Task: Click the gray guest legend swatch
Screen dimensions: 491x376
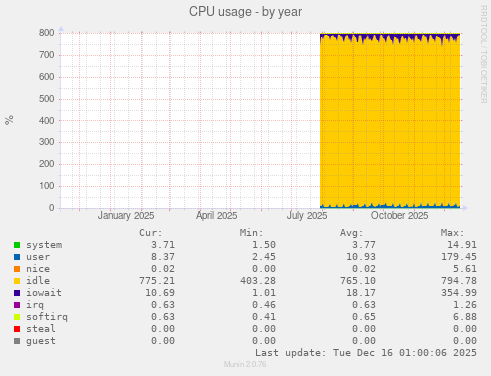Action: pos(17,341)
